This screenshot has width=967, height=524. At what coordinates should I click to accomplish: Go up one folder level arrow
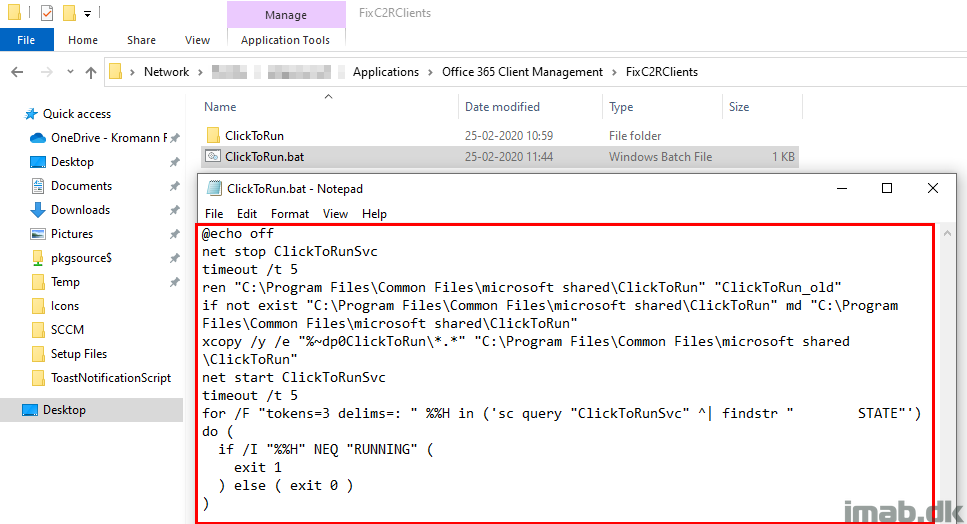coord(91,72)
